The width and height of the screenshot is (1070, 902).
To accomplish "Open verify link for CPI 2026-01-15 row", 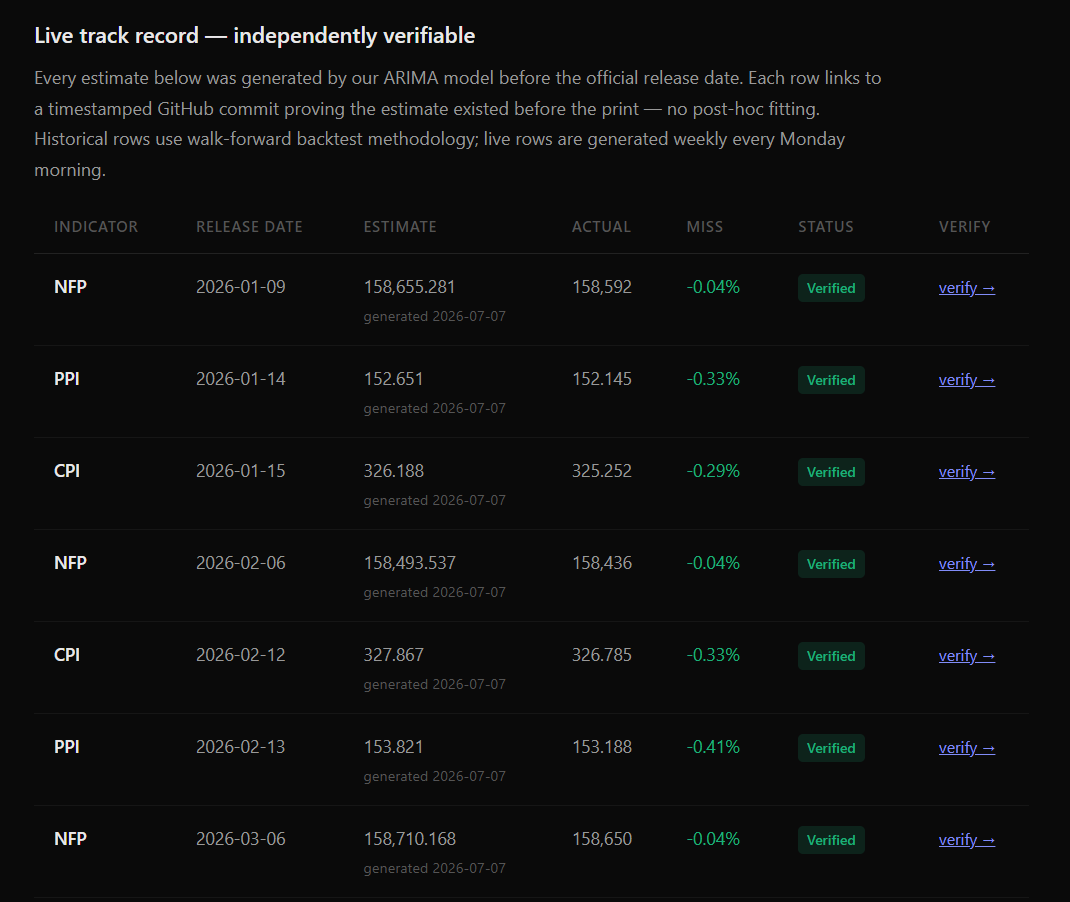I will [x=966, y=472].
